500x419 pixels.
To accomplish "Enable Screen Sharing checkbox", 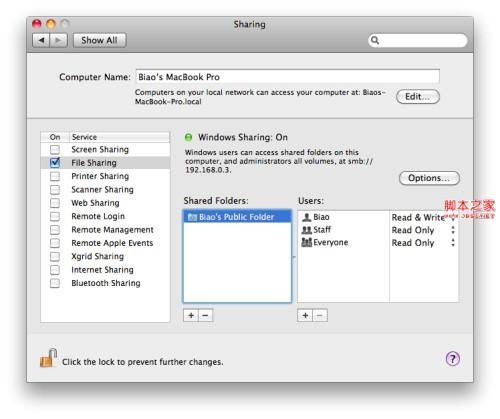I will point(55,149).
